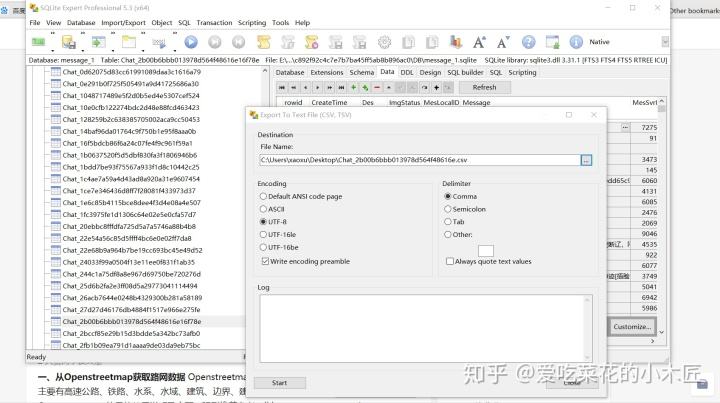Click the Start export button
This screenshot has width=720, height=403.
[x=280, y=383]
